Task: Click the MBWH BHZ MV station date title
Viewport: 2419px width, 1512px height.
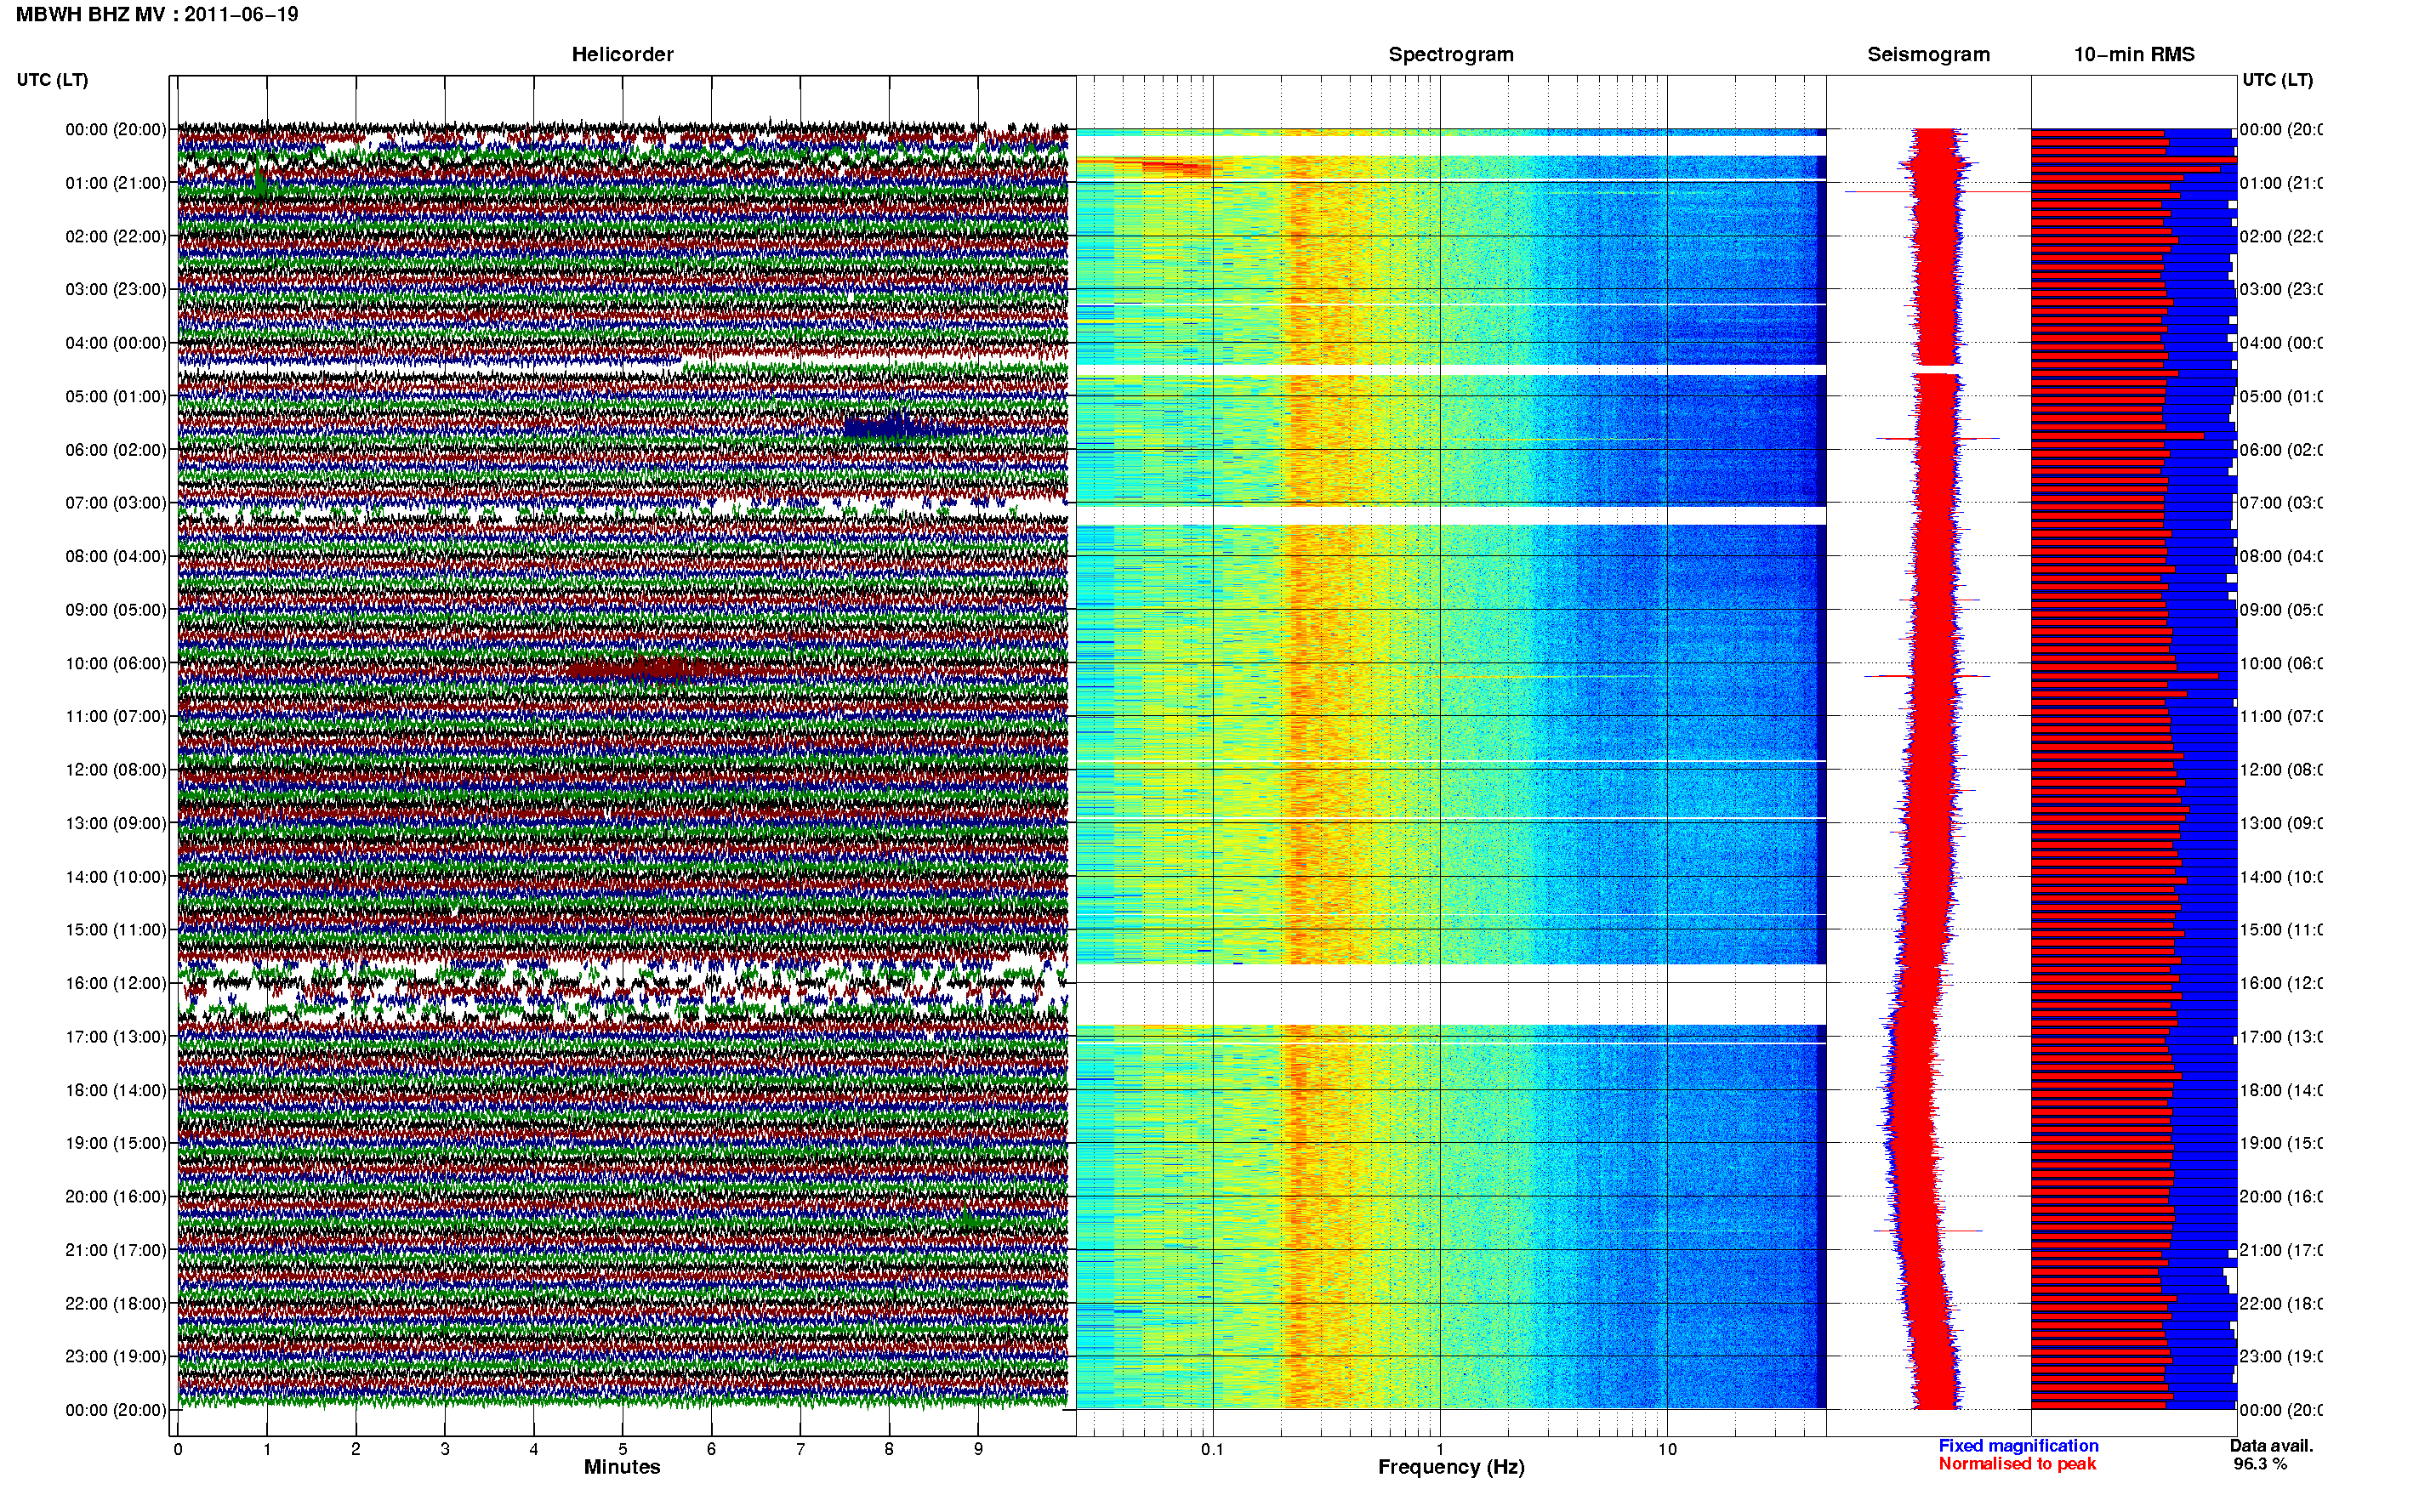Action: [157, 14]
